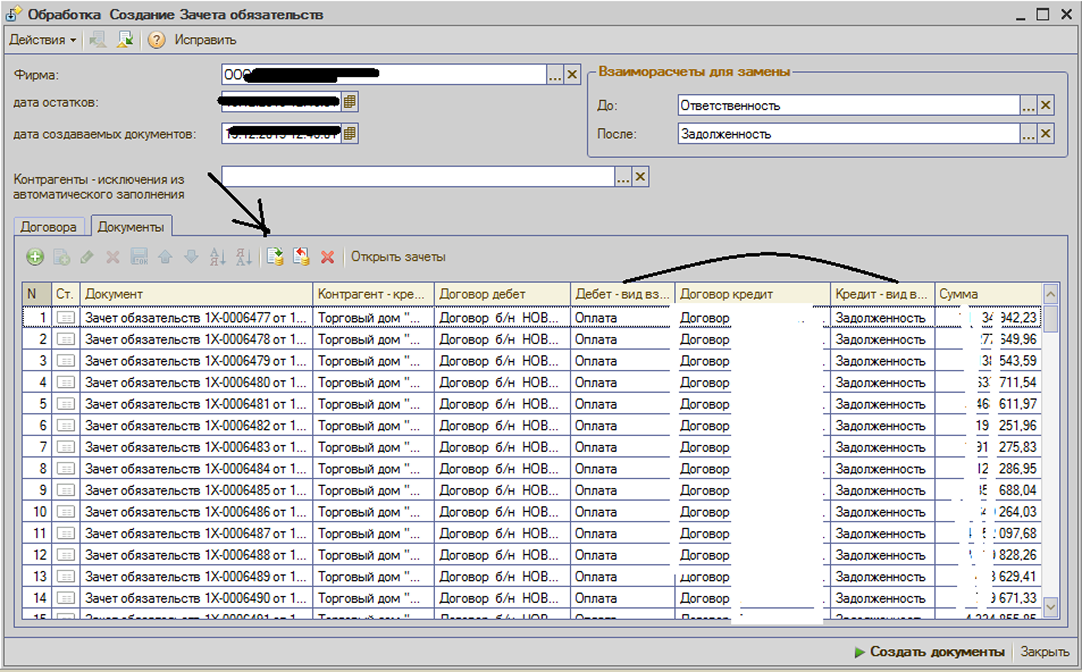Open selection list for До field

1027,105
